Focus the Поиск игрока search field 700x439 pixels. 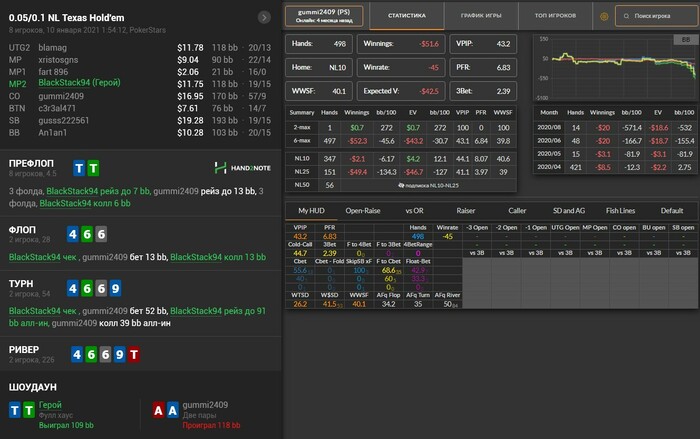click(x=657, y=16)
